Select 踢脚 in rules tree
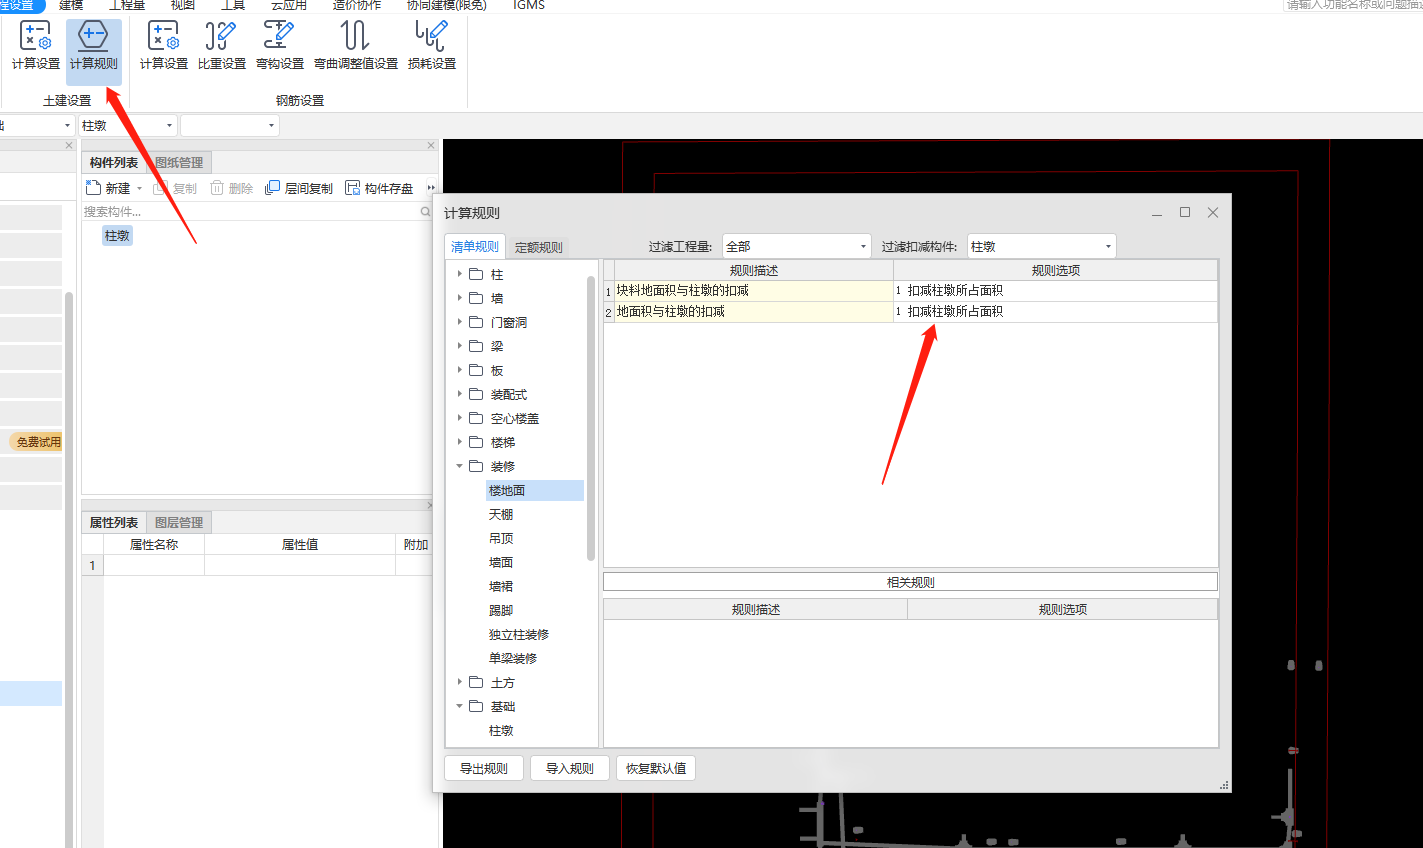The image size is (1423, 848). [x=501, y=610]
